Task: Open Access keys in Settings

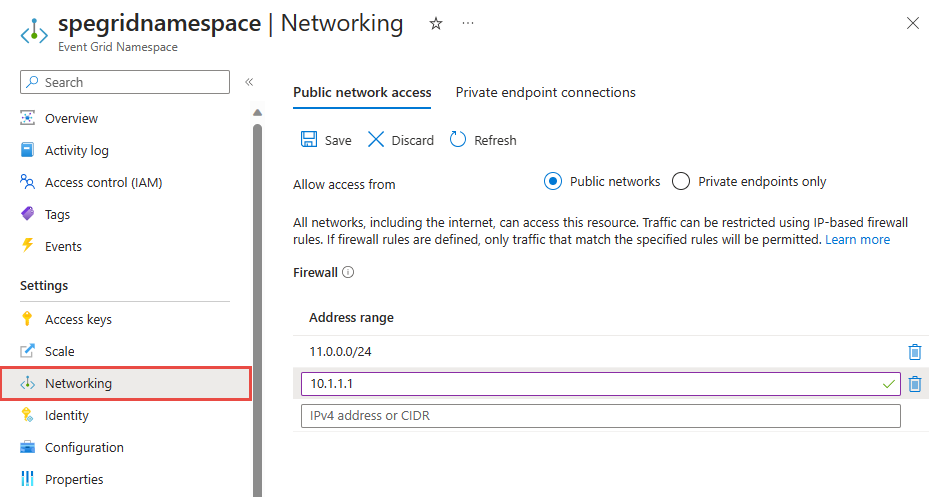Action: coord(78,320)
